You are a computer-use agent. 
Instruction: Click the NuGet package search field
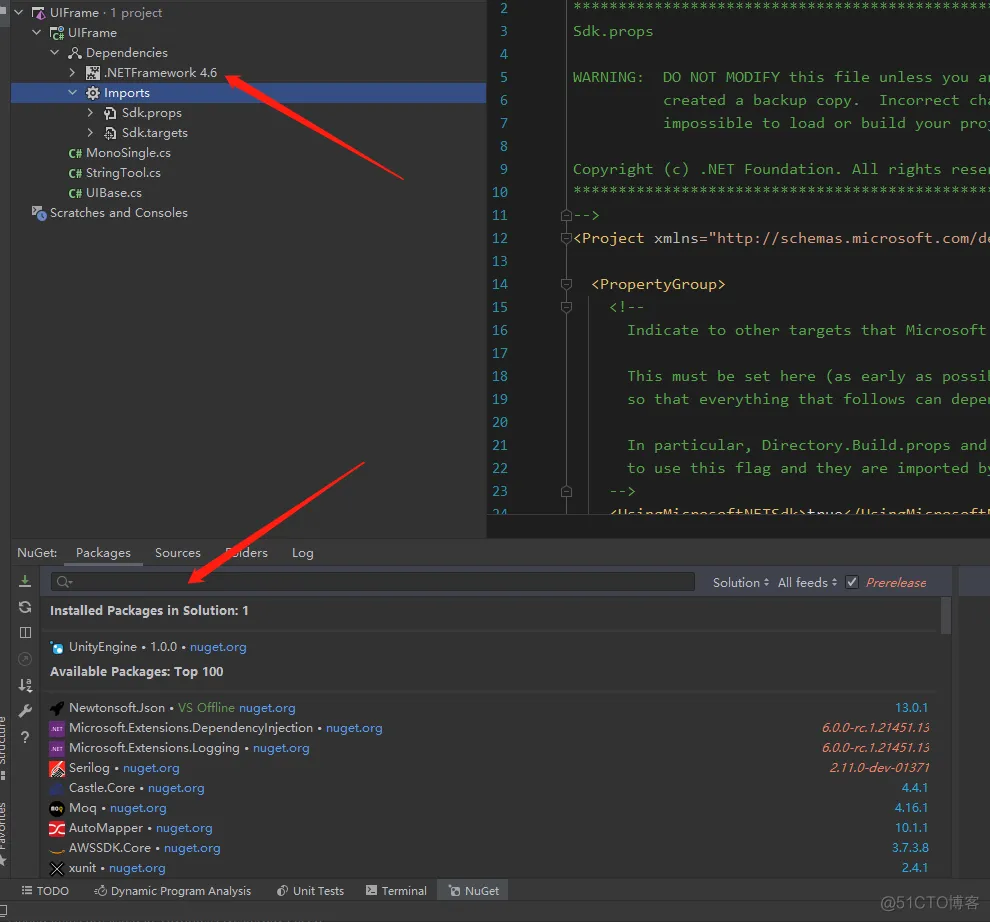[373, 582]
